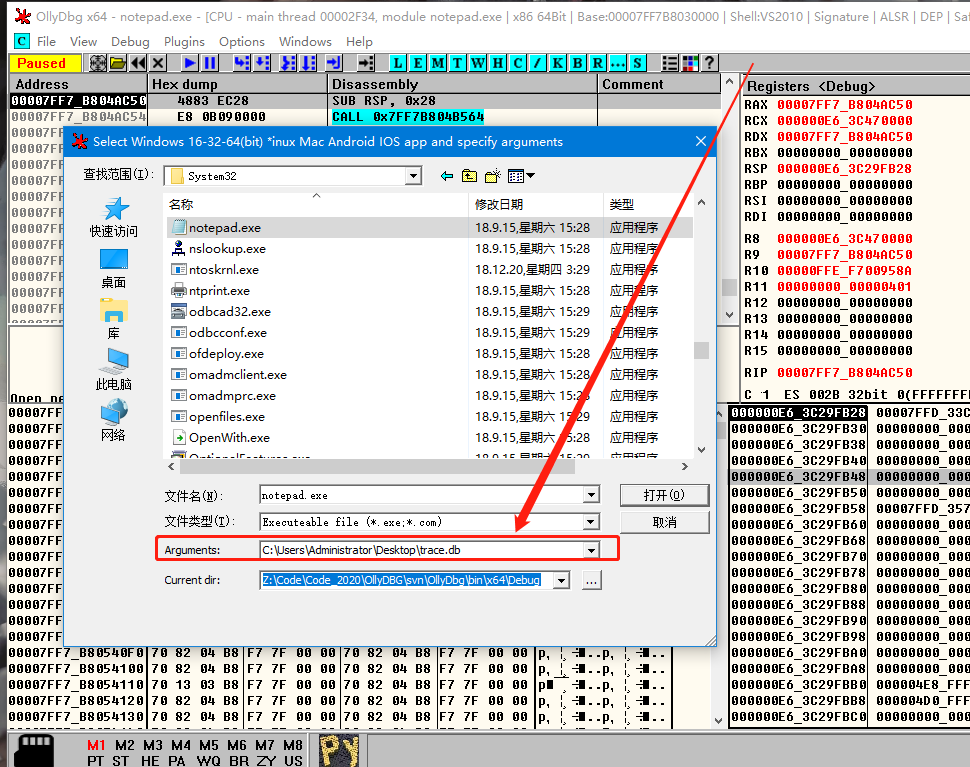Open the view menu icon in dialog

[521, 176]
